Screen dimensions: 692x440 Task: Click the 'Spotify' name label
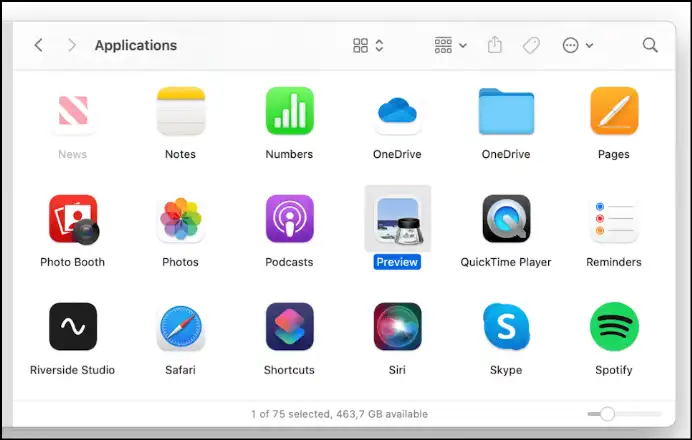point(614,370)
